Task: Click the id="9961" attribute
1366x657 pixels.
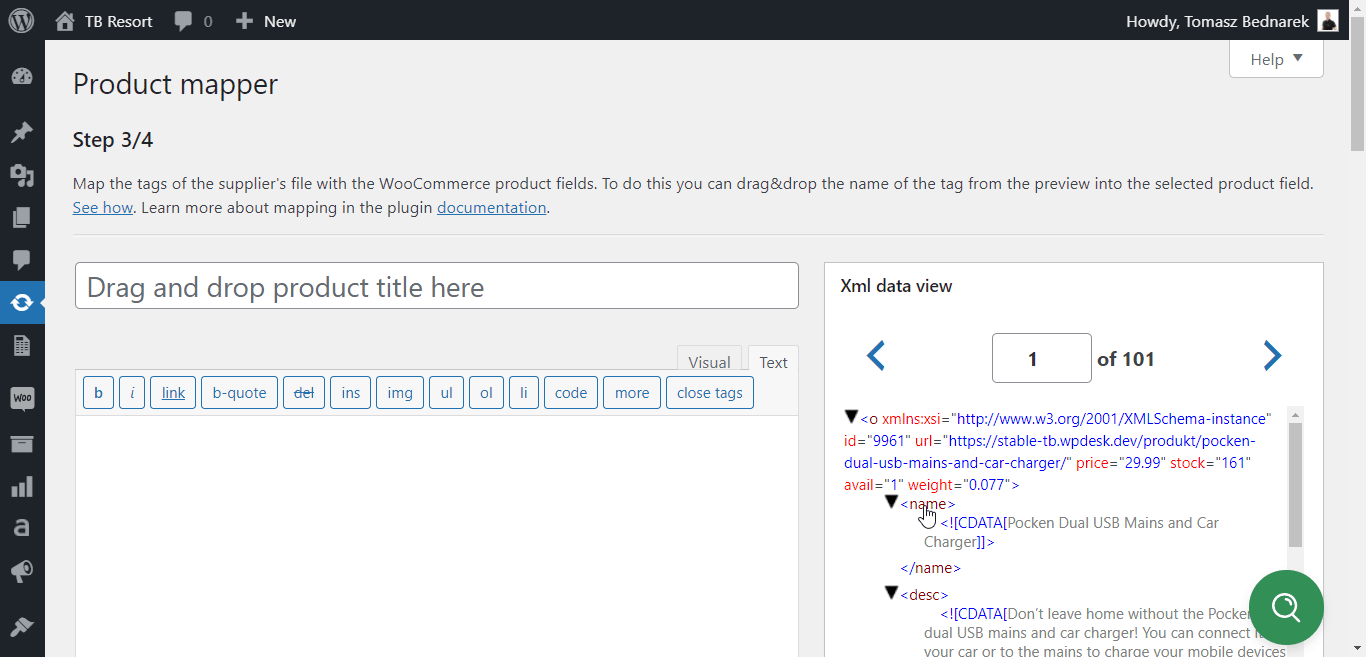Action: (877, 441)
